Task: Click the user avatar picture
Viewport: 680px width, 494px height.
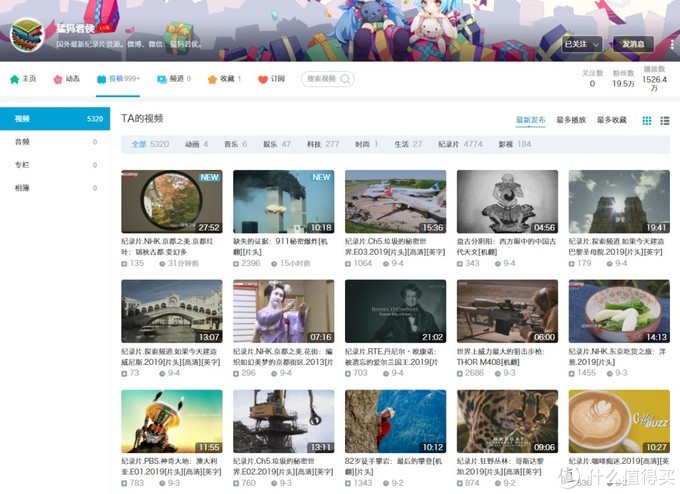Action: pyautogui.click(x=27, y=35)
